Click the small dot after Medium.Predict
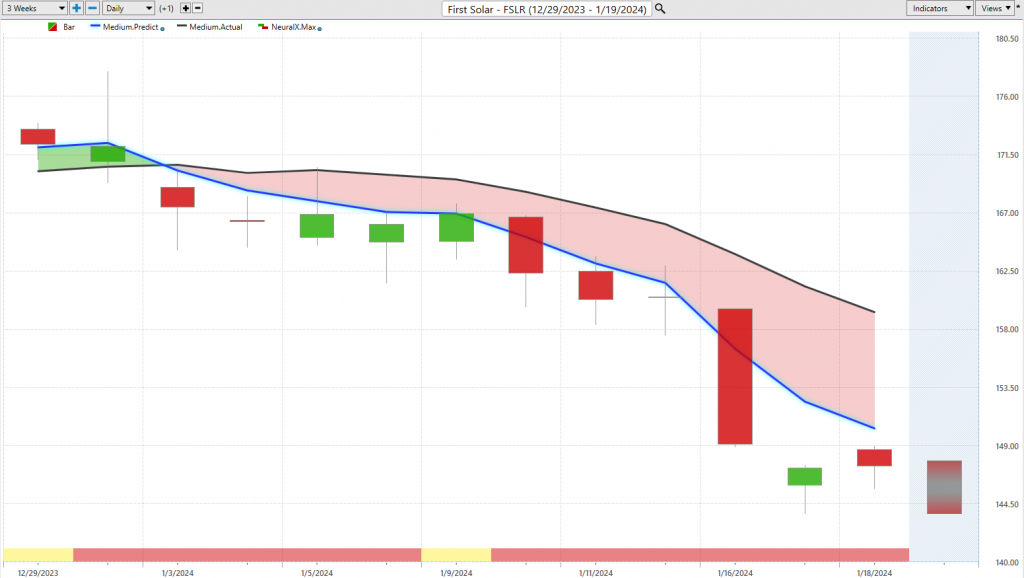The image size is (1024, 578). point(163,29)
